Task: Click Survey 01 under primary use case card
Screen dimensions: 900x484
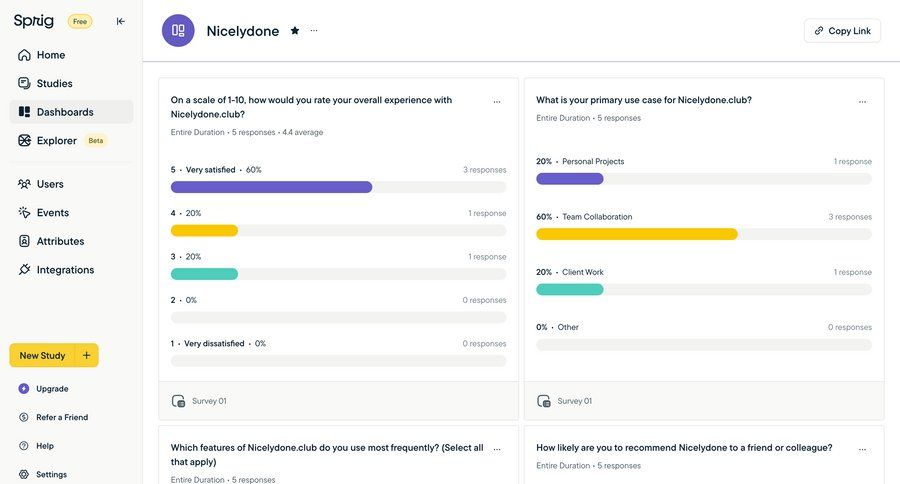Action: 574,401
